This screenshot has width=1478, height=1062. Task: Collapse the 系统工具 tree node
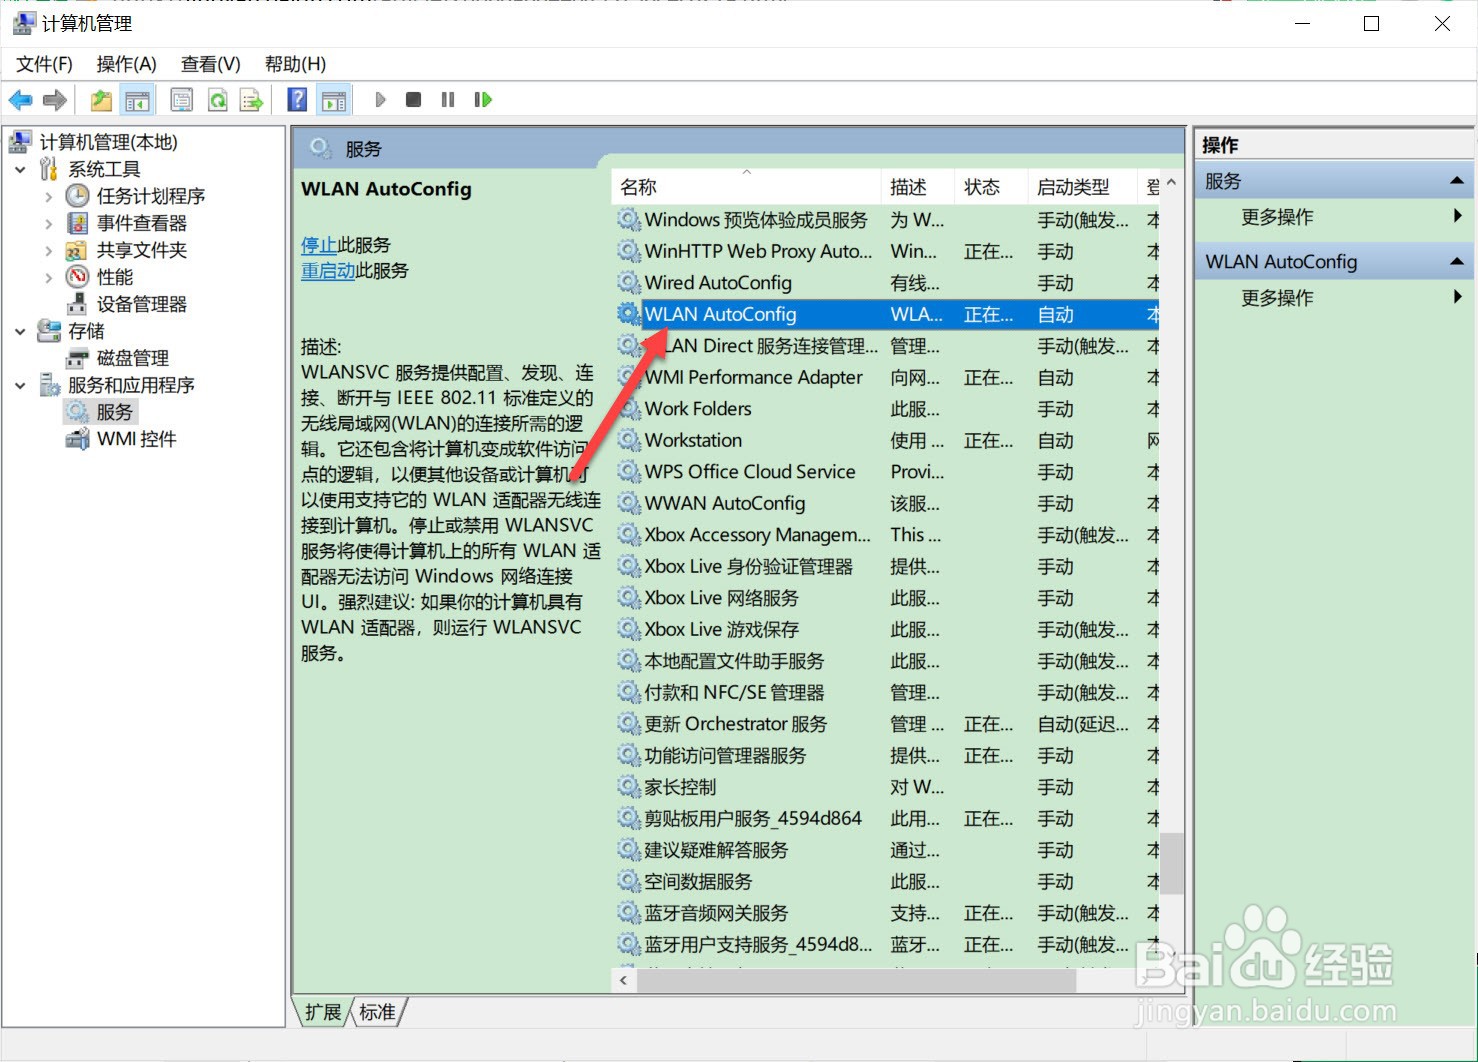pyautogui.click(x=20, y=169)
